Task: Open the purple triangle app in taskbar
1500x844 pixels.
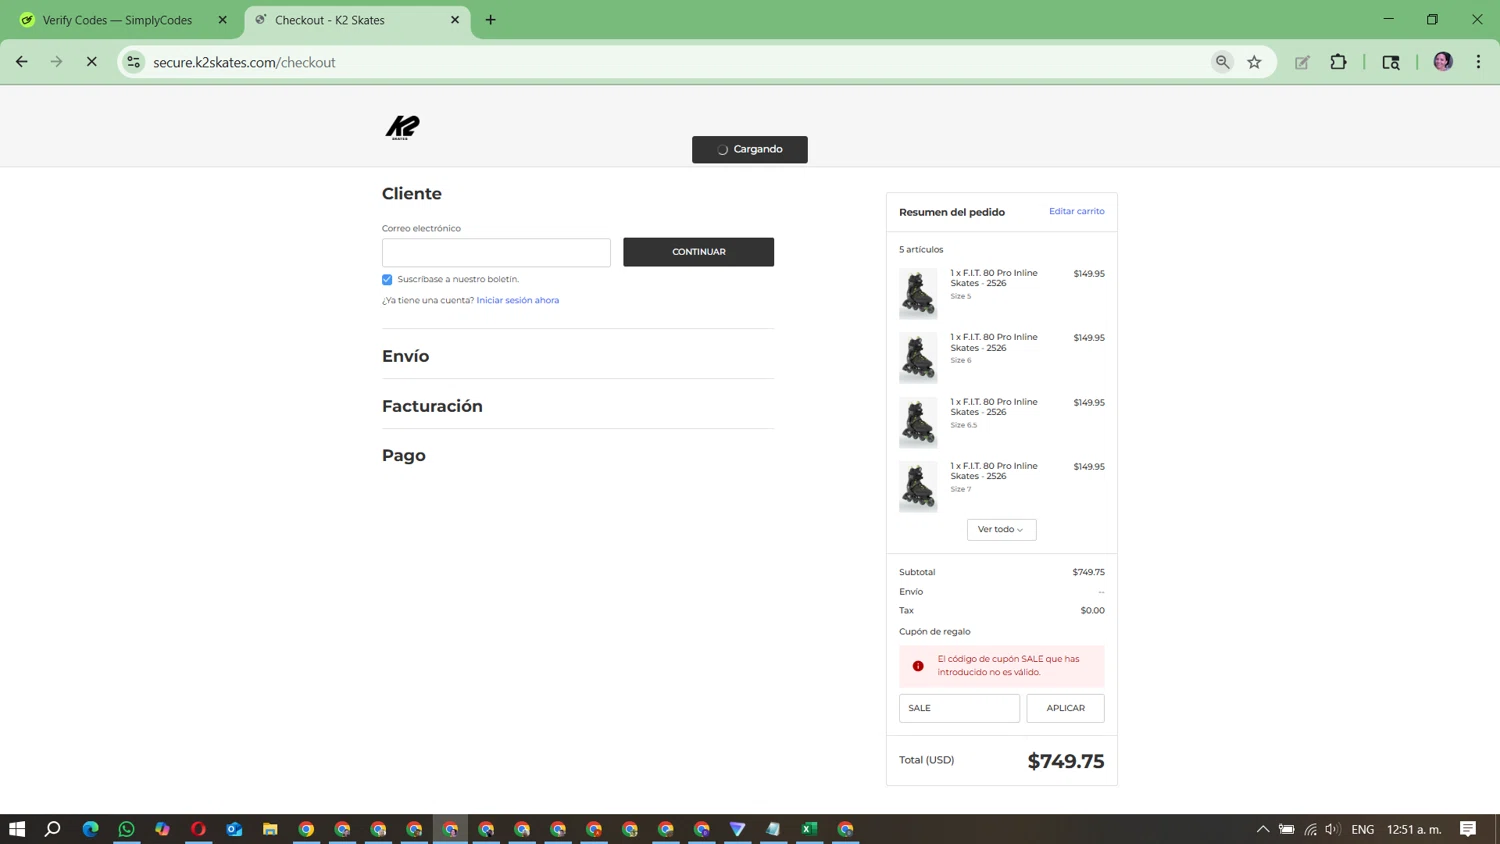Action: (x=737, y=829)
